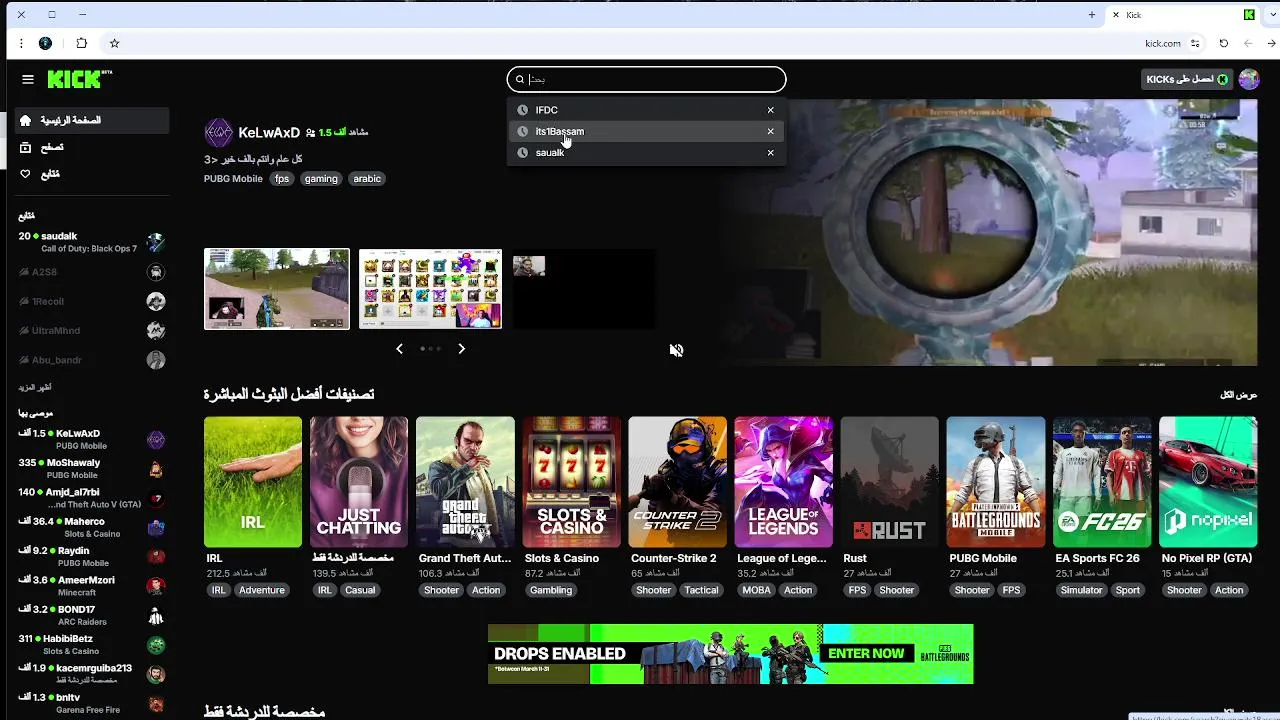
Task: Open recommended channel kacemrguiba213
Action: pos(92,674)
